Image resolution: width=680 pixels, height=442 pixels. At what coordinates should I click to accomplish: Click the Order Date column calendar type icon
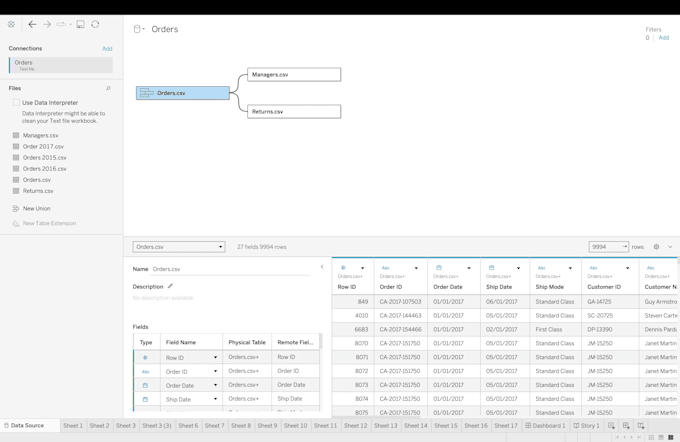coord(438,268)
